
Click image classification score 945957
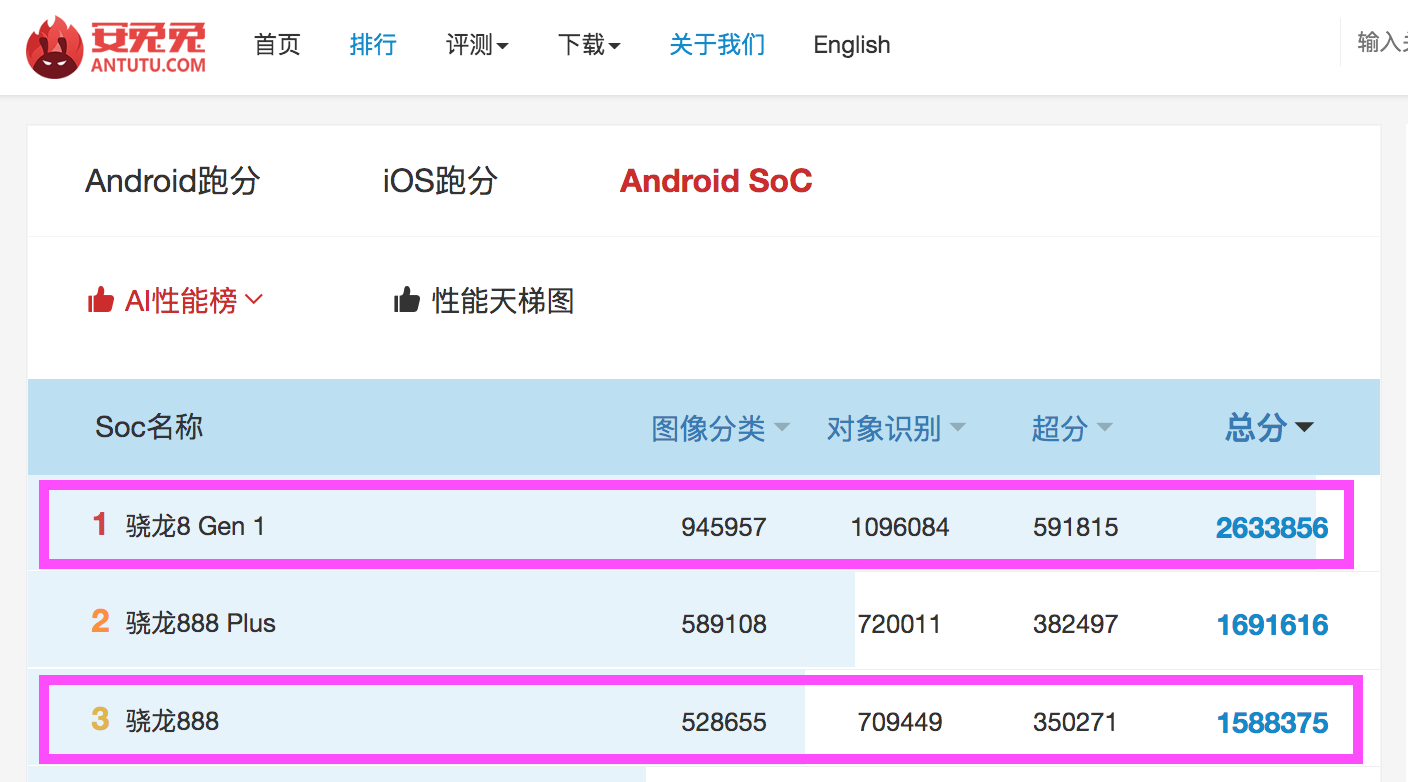[x=724, y=527]
